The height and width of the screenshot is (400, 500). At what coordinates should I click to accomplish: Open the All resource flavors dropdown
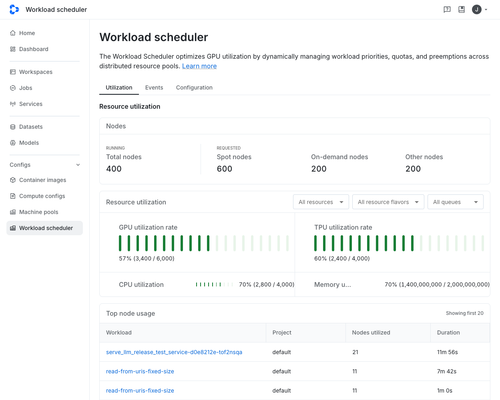[x=388, y=202]
